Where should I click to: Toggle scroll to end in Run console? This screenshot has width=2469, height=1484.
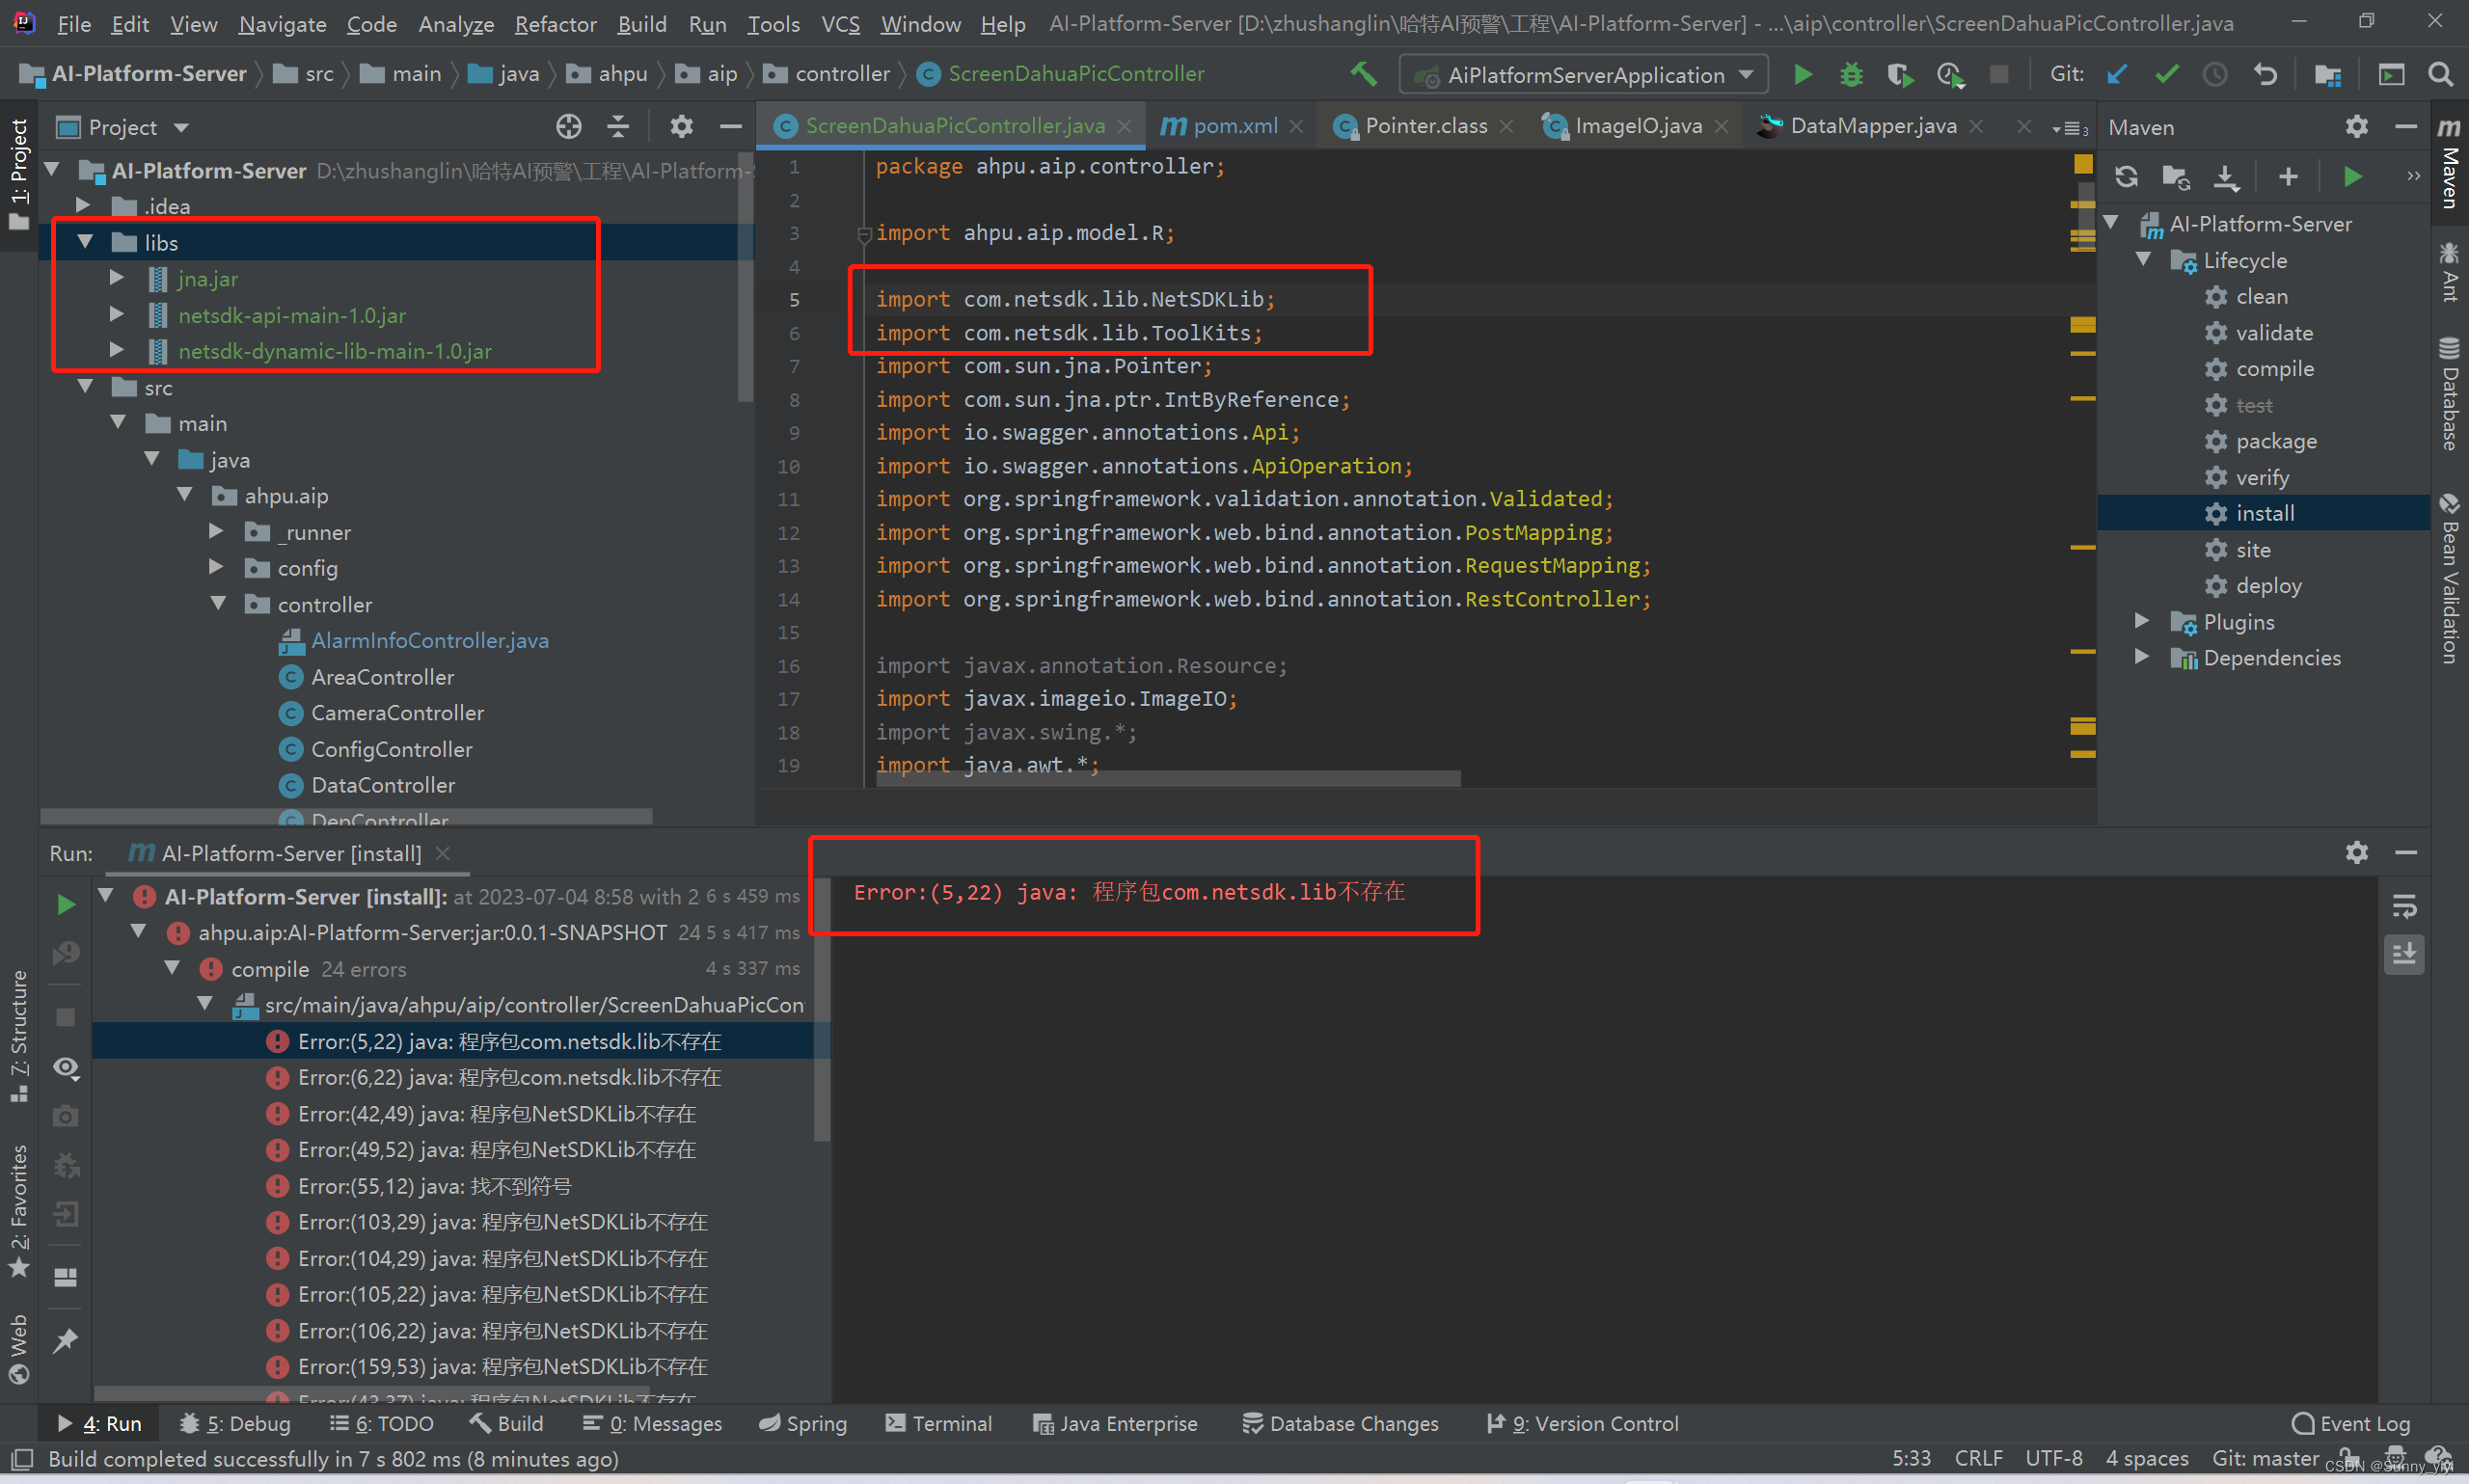[2404, 954]
